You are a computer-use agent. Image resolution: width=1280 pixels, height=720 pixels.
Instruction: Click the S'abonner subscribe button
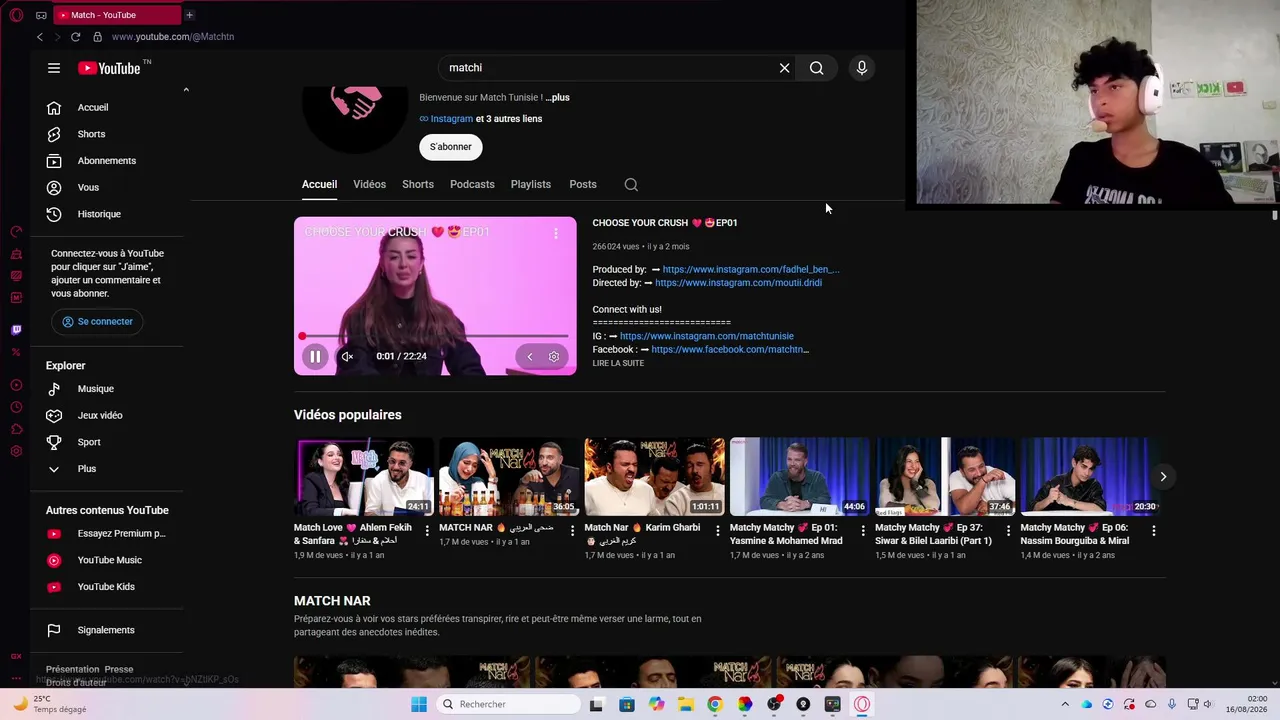tap(451, 147)
